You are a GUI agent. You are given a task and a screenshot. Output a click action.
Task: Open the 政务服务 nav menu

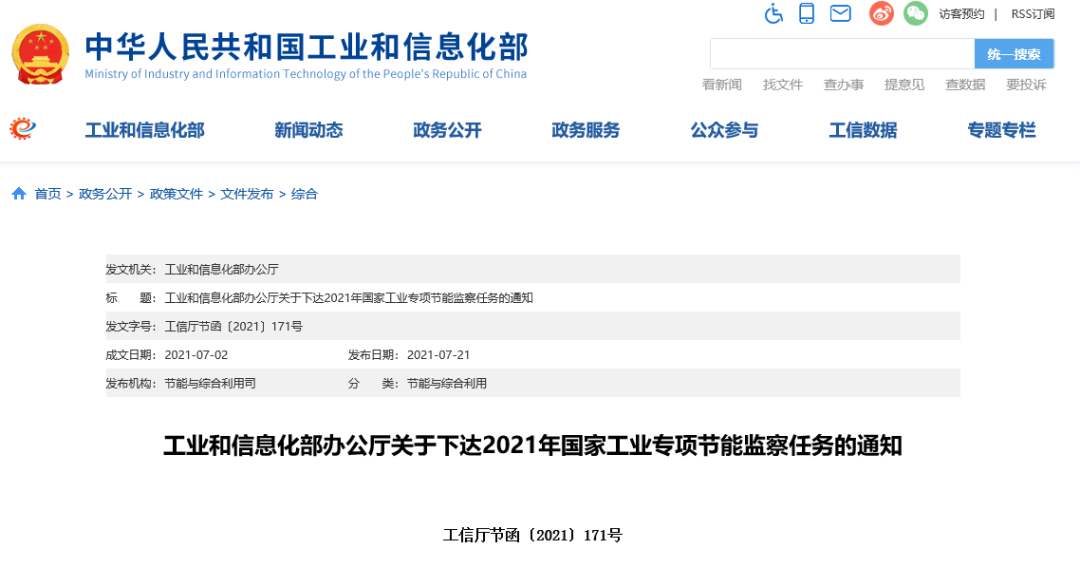click(x=585, y=130)
